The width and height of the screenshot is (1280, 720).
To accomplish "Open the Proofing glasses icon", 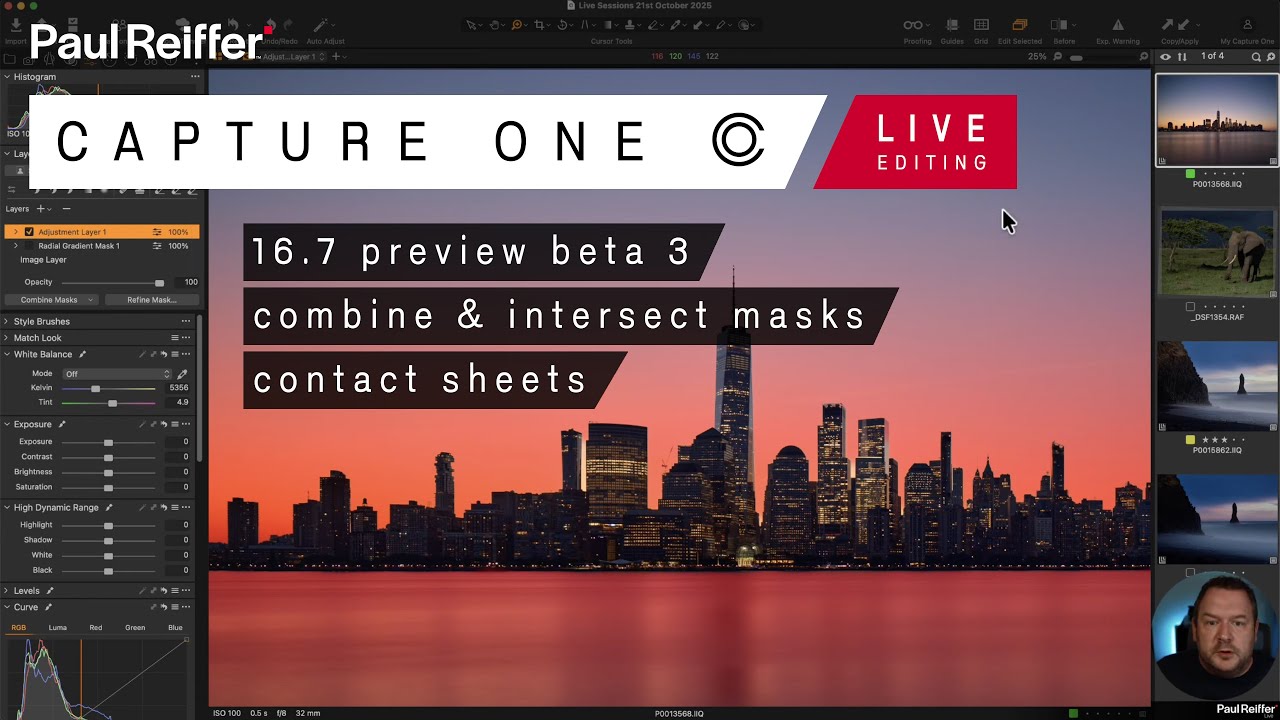I will click(x=913, y=25).
